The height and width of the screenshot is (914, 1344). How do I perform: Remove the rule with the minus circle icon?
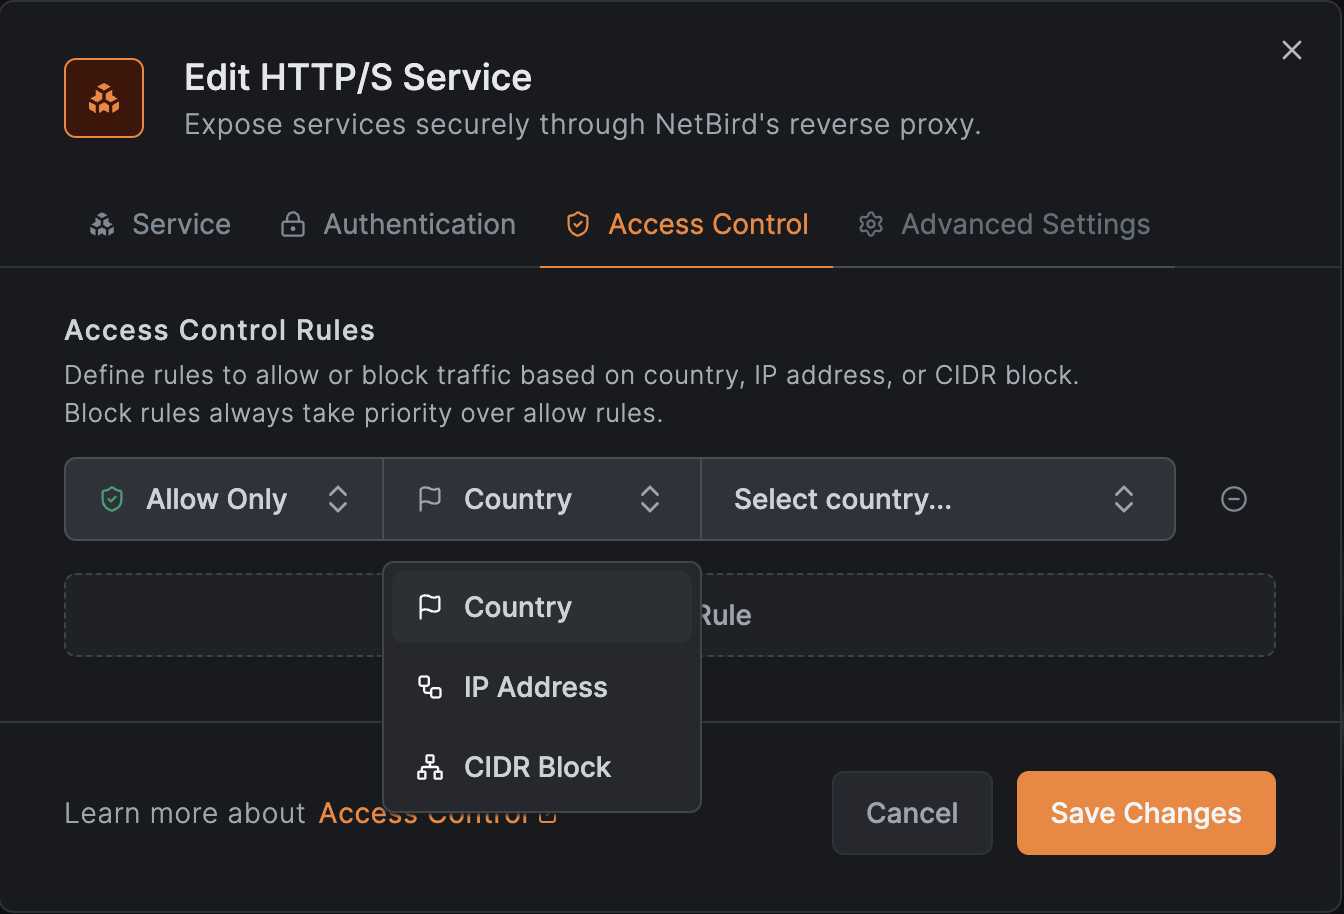pos(1234,499)
